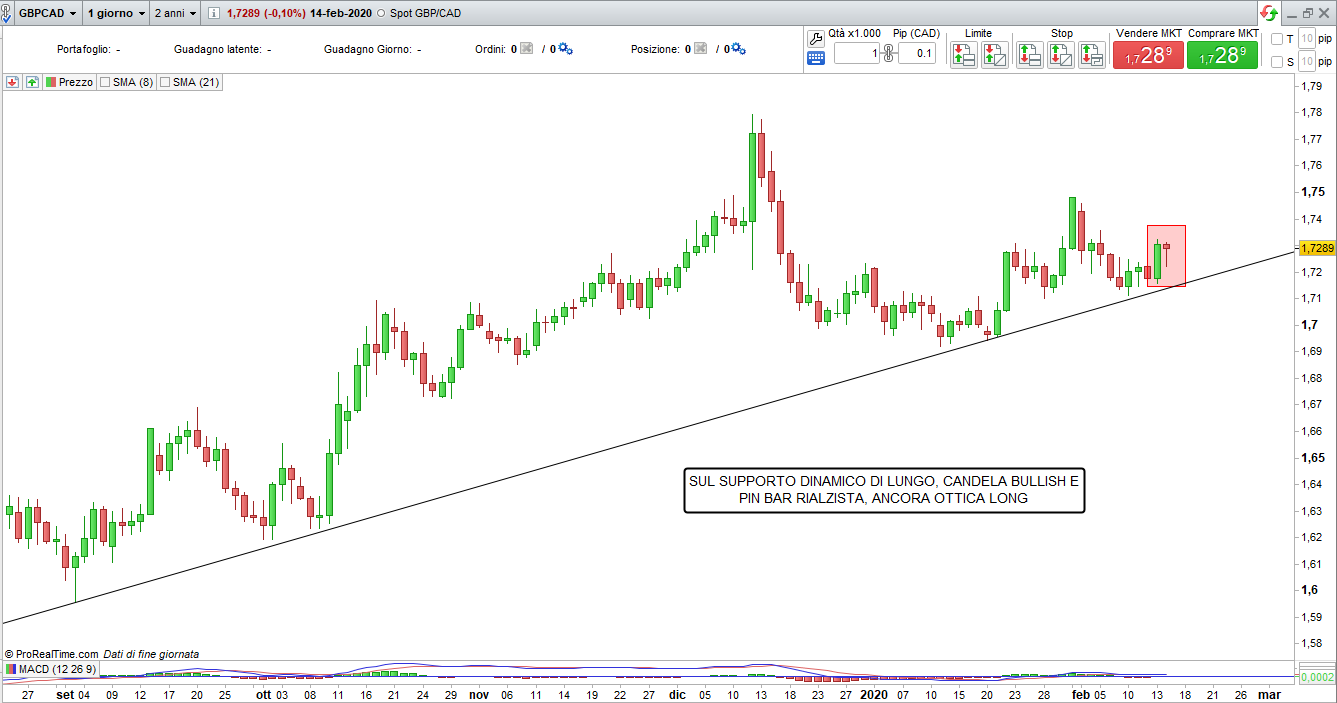Enable the SMA (21) indicator checkbox
This screenshot has height=703, width=1337.
coord(166,82)
